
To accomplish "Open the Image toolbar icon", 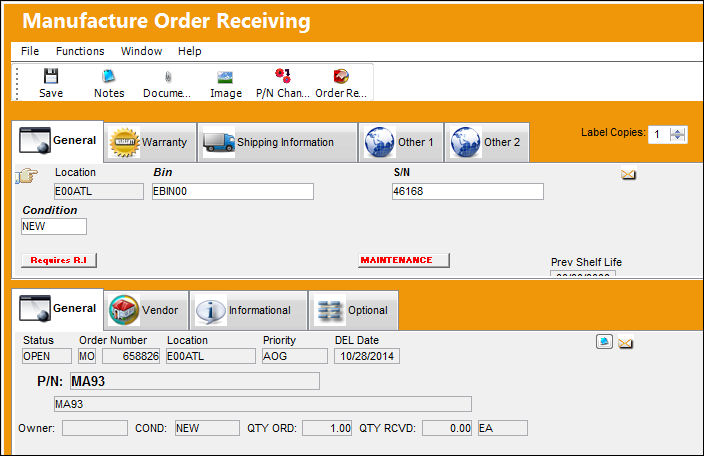I will [x=225, y=77].
